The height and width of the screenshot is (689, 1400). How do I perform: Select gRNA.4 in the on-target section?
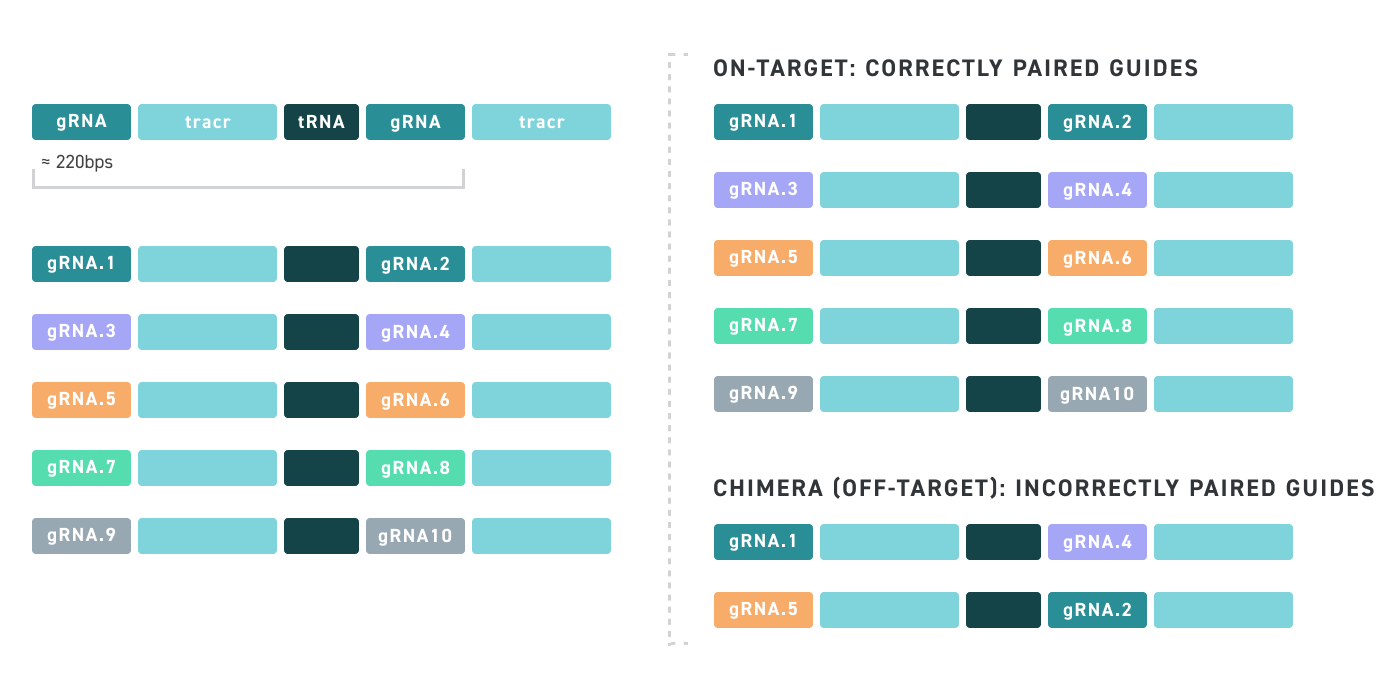click(x=1097, y=190)
